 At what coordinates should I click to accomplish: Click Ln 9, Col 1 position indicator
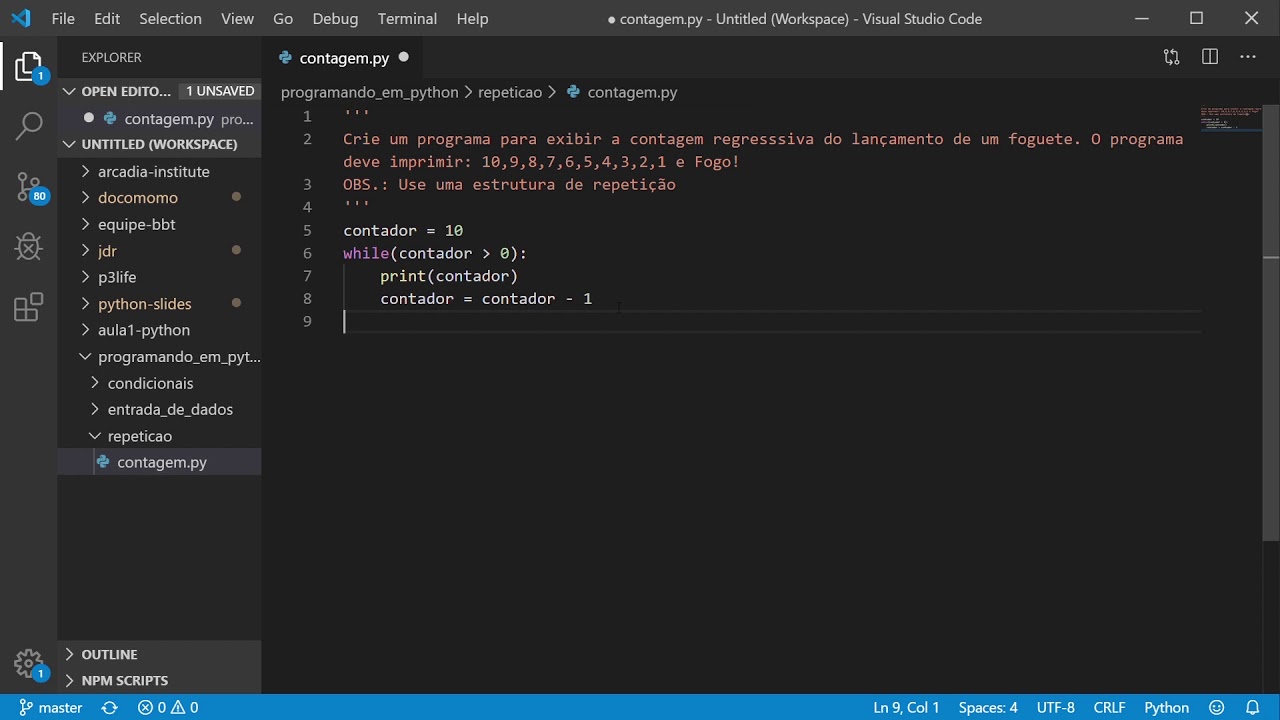point(906,707)
